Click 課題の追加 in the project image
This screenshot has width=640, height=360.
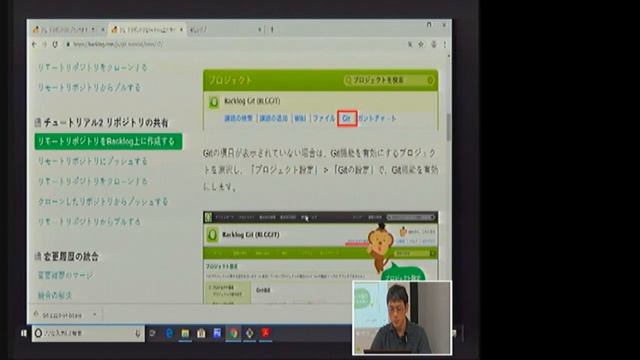[273, 118]
